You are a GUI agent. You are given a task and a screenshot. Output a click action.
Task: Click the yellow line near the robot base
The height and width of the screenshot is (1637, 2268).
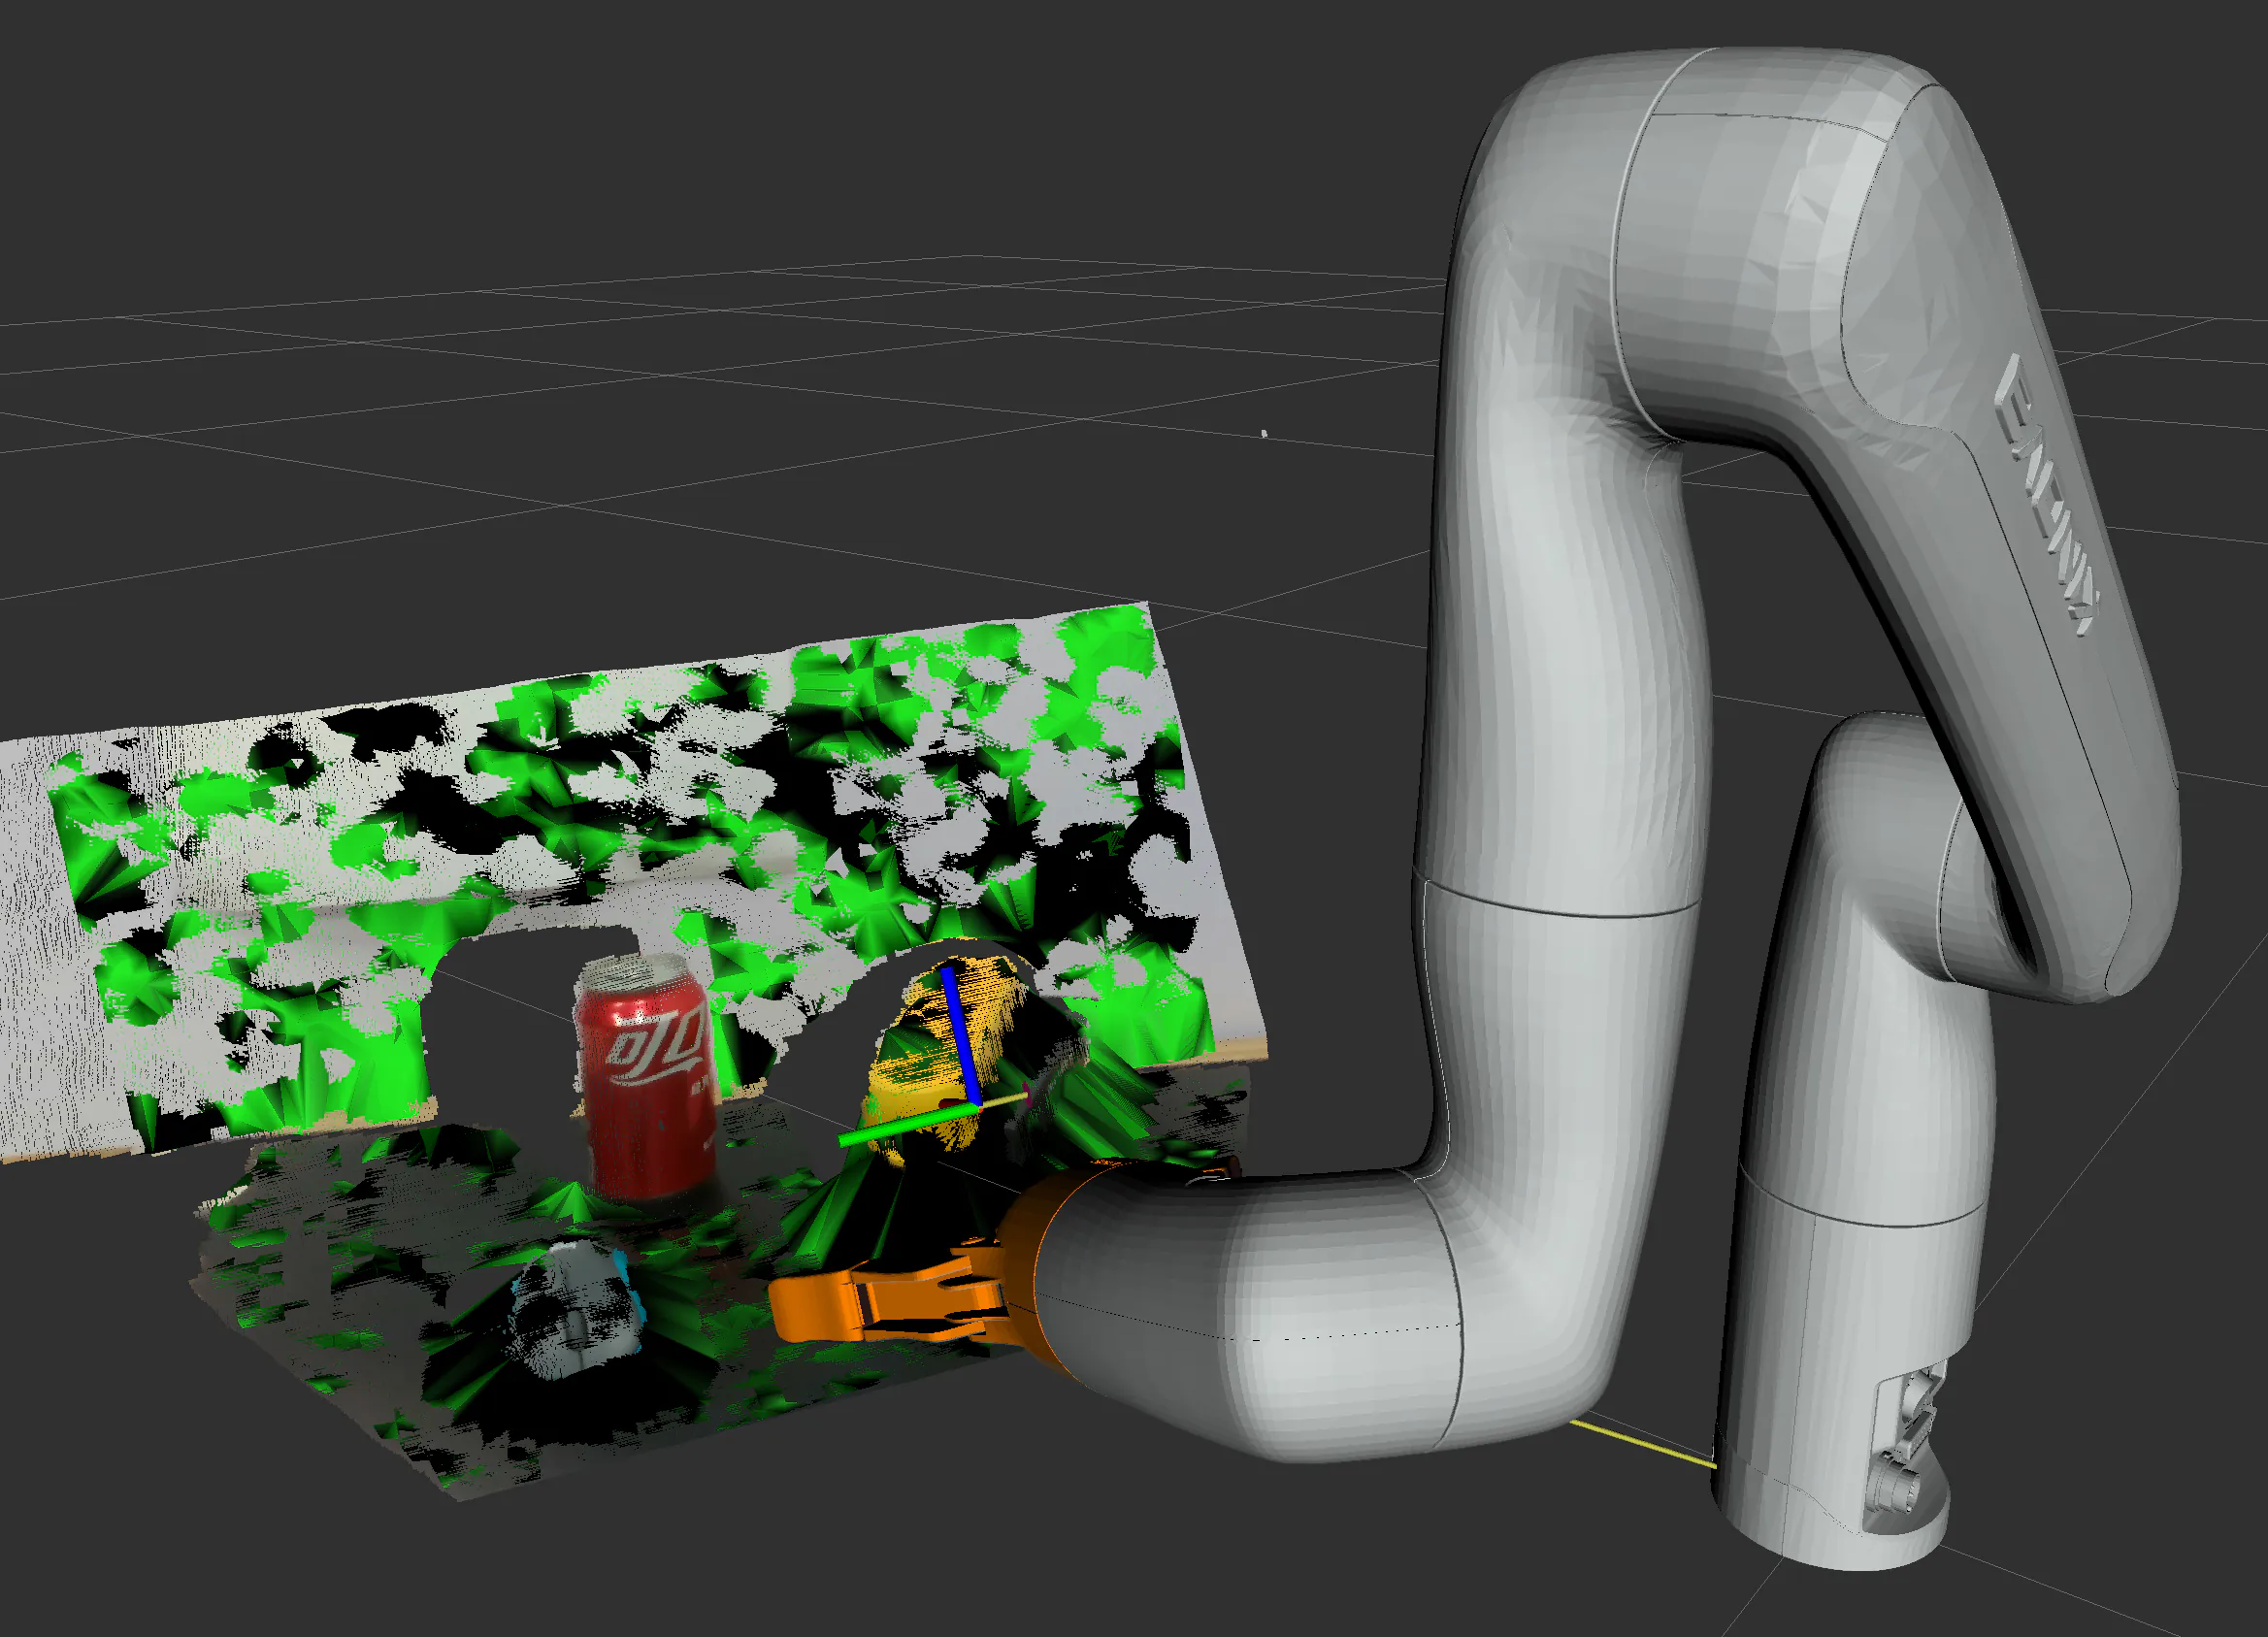[x=1645, y=1445]
